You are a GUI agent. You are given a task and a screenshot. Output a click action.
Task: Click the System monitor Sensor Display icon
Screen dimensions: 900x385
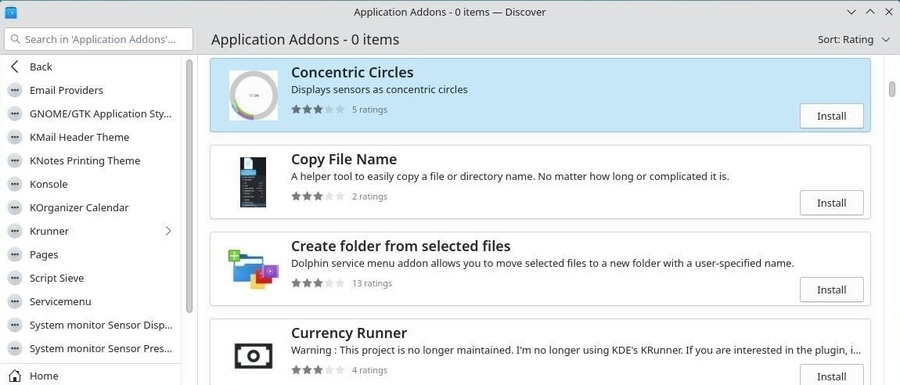tap(15, 325)
